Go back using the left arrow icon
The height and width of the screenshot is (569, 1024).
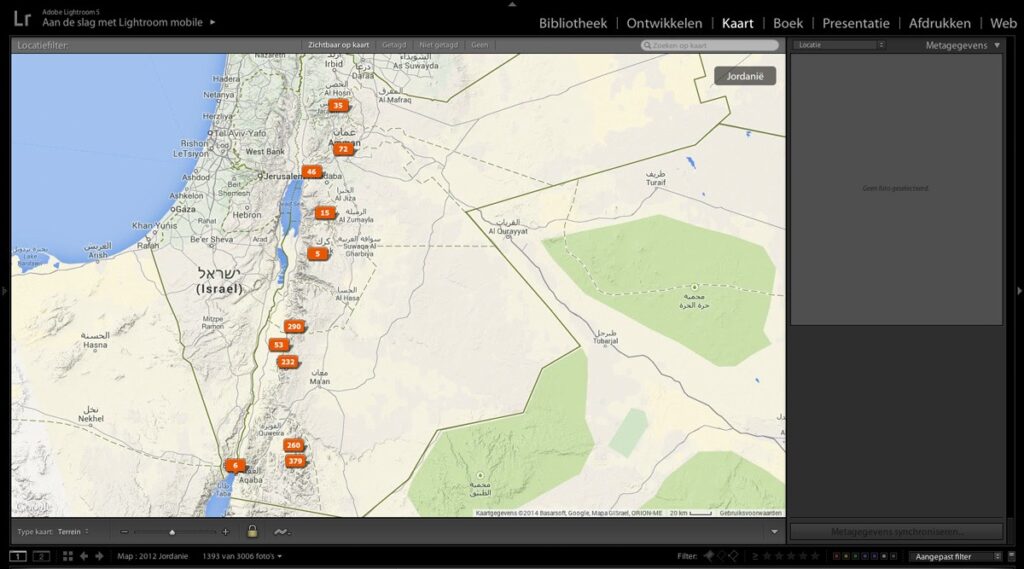(84, 556)
